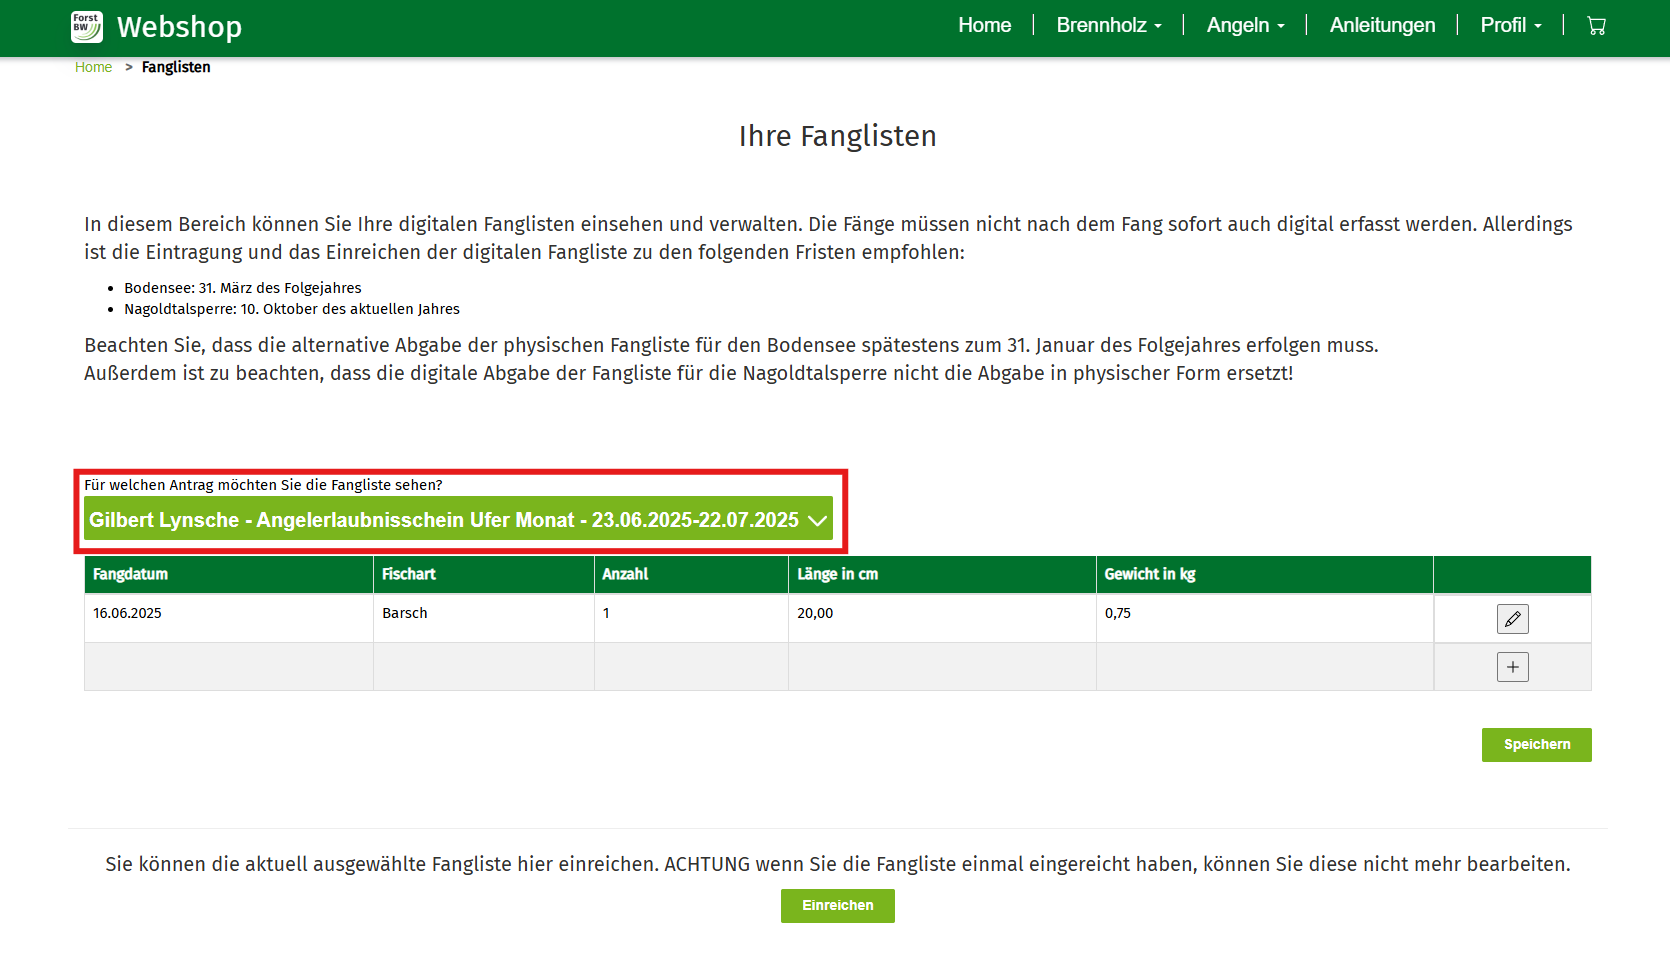Open the Brennholz dropdown menu
This screenshot has width=1670, height=970.
pyautogui.click(x=1108, y=26)
